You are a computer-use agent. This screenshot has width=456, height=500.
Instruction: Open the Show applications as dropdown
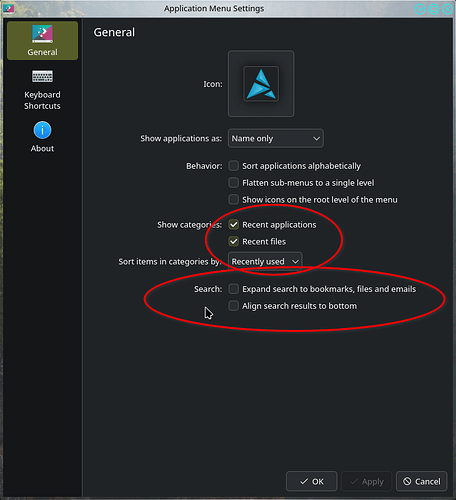click(276, 138)
